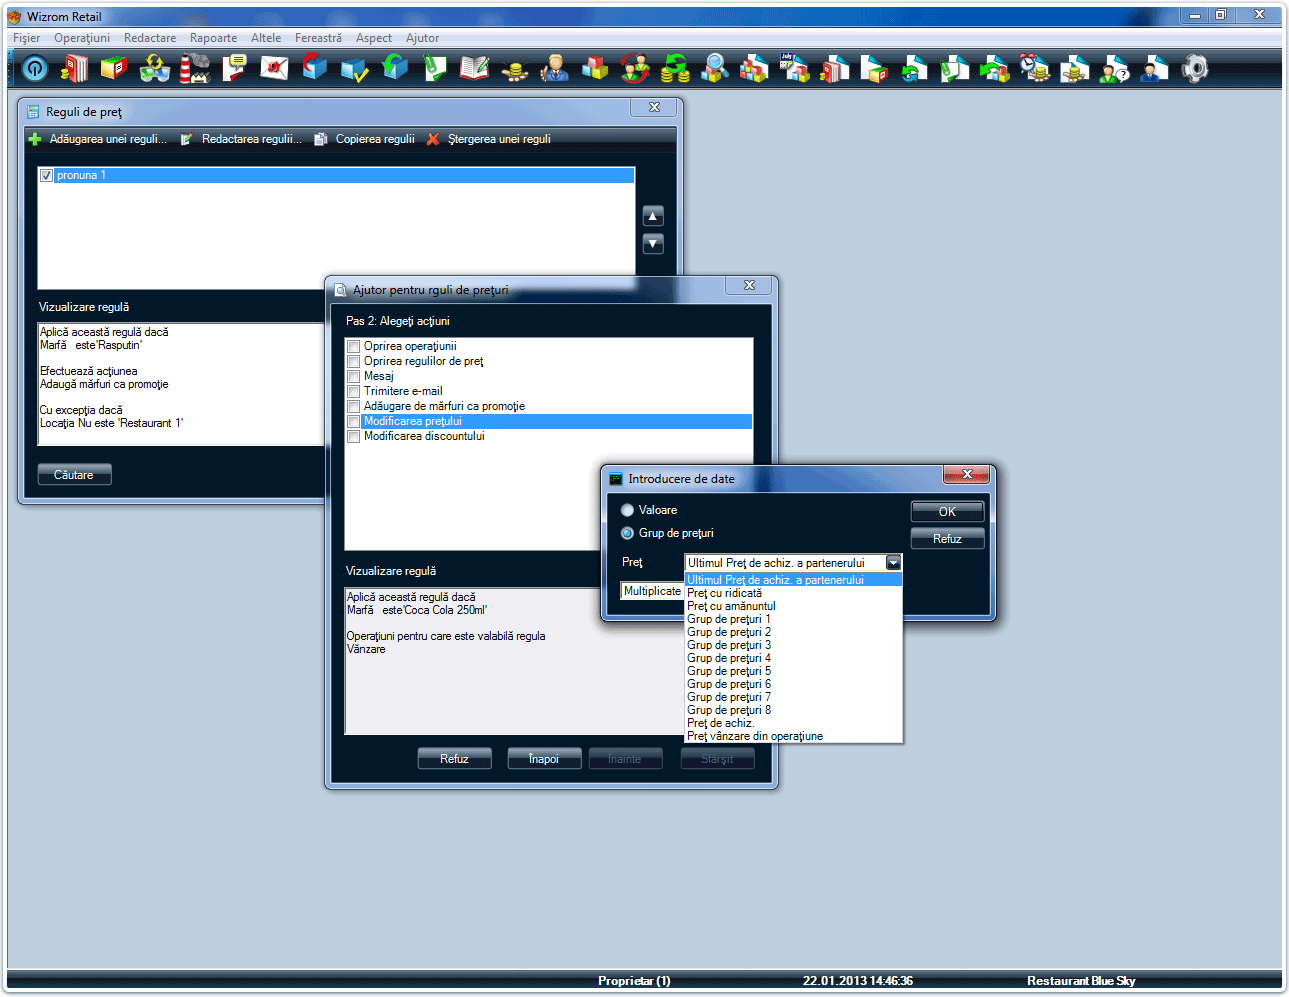Image resolution: width=1289 pixels, height=997 pixels.
Task: Click the red X 'Ștergerea unei reguli' icon
Action: [x=433, y=139]
